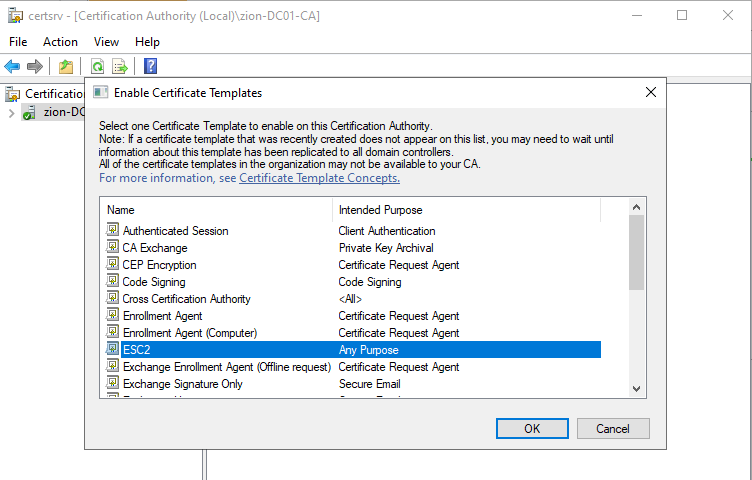Open Help via the question mark icon
Viewport: 752px width, 480px height.
coord(151,67)
